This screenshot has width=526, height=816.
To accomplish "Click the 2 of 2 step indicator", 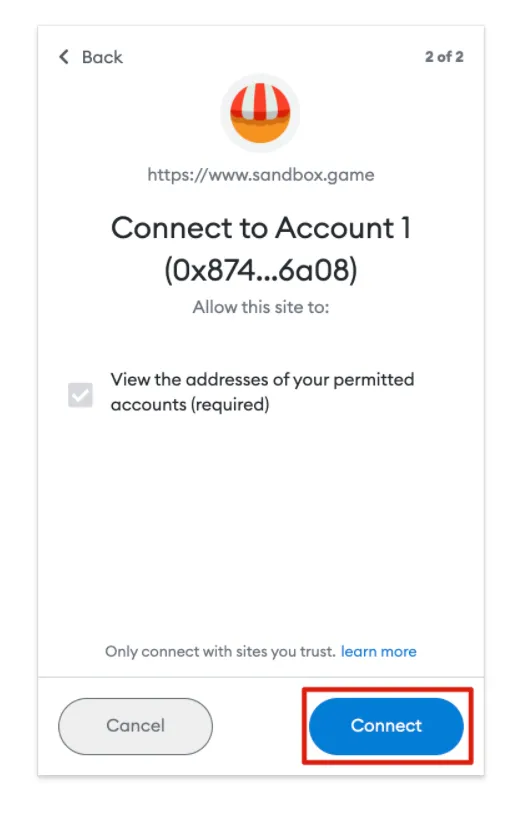I will [444, 57].
